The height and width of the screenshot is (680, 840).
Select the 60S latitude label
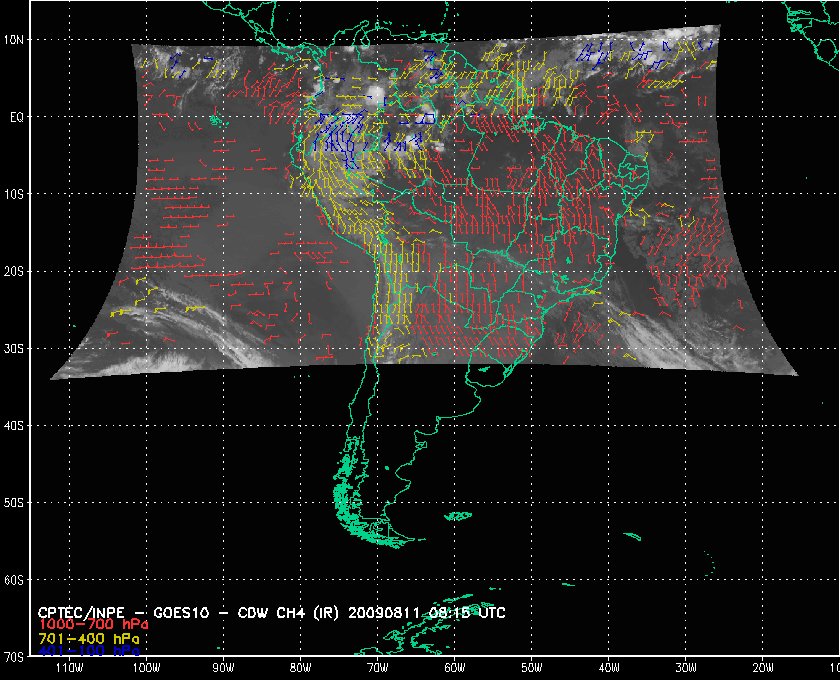(13, 580)
